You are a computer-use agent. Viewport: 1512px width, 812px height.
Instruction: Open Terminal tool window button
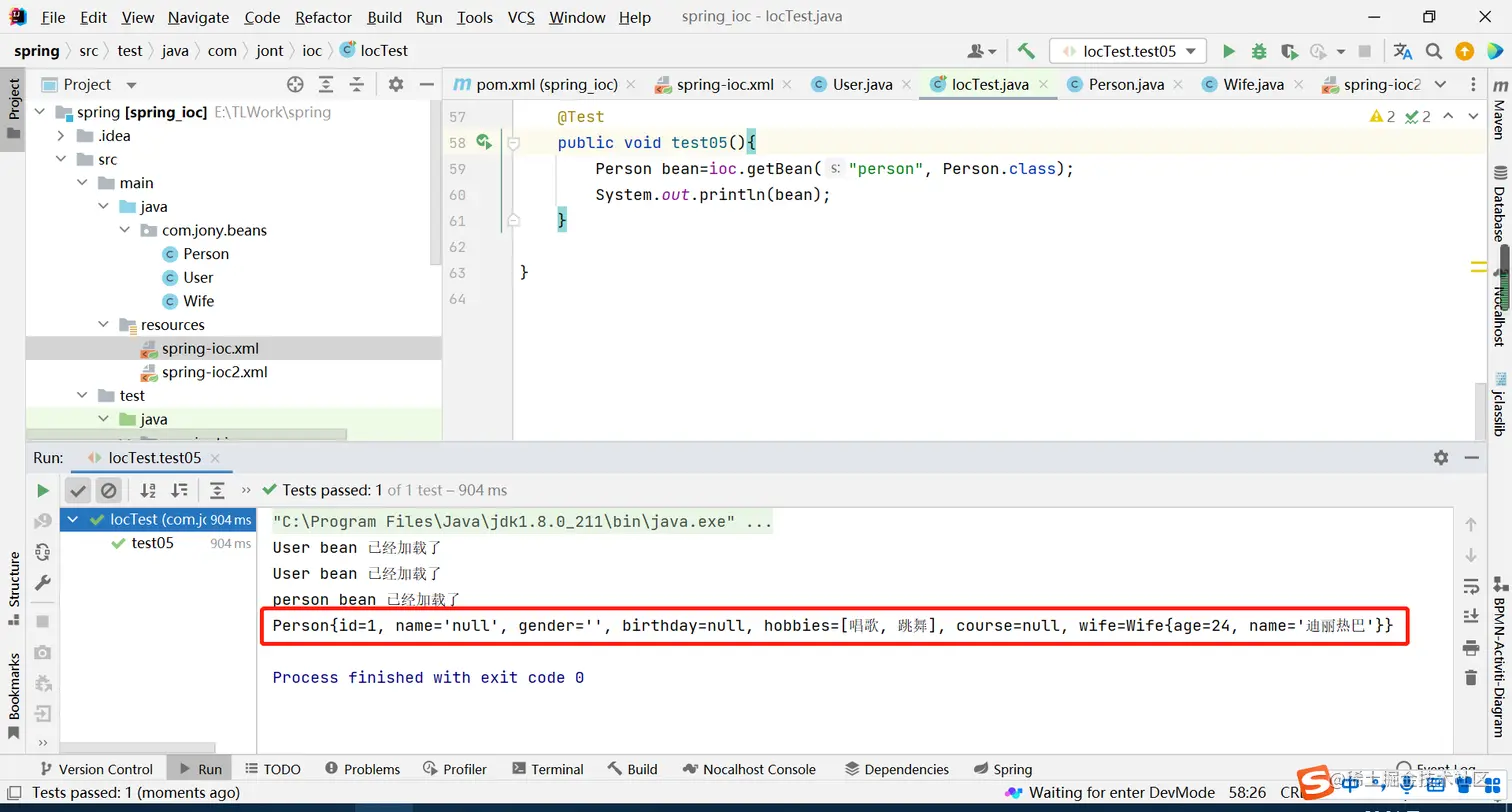tap(547, 769)
